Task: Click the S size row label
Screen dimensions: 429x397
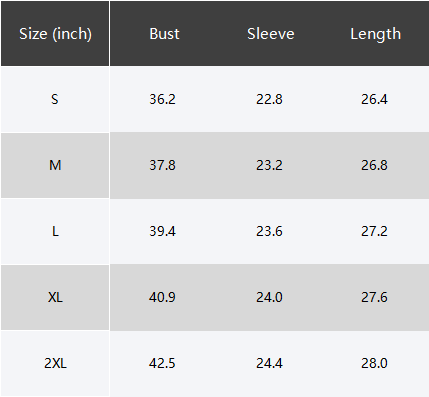Action: click(x=55, y=99)
